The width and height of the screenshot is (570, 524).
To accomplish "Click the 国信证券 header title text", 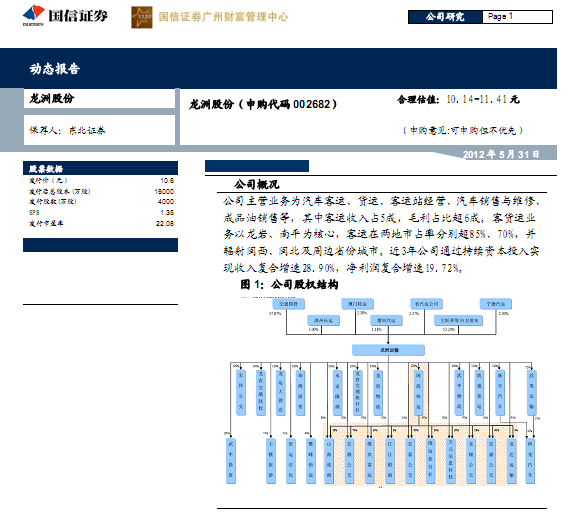I will click(78, 16).
